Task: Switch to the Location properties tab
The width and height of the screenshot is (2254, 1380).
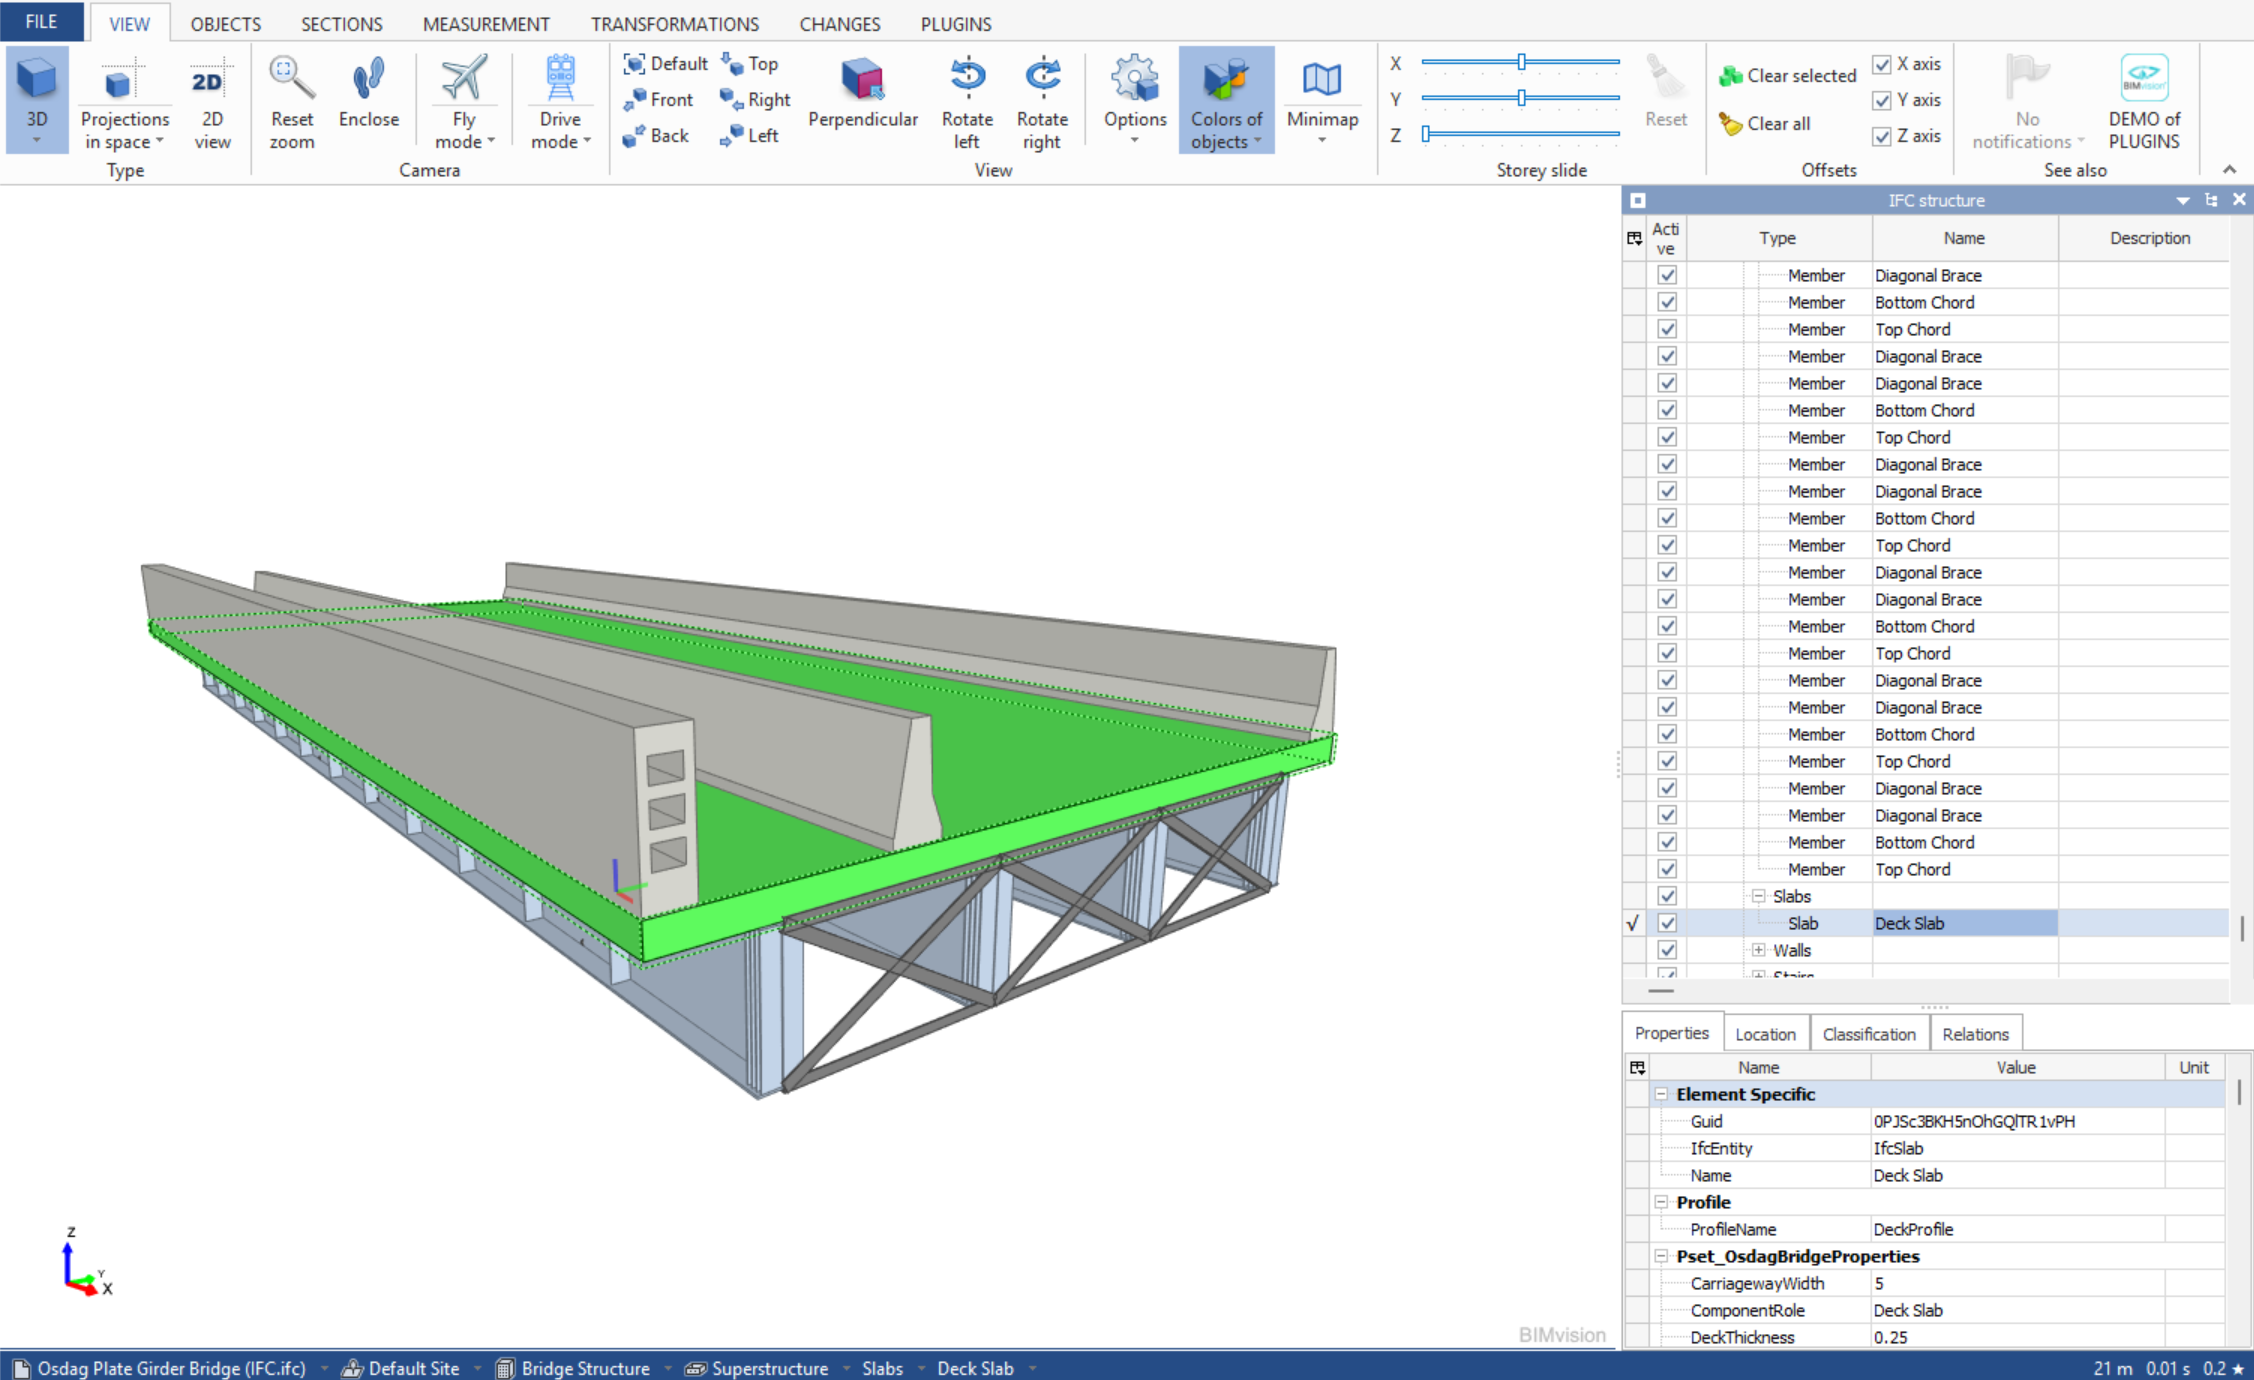Action: click(x=1765, y=1034)
